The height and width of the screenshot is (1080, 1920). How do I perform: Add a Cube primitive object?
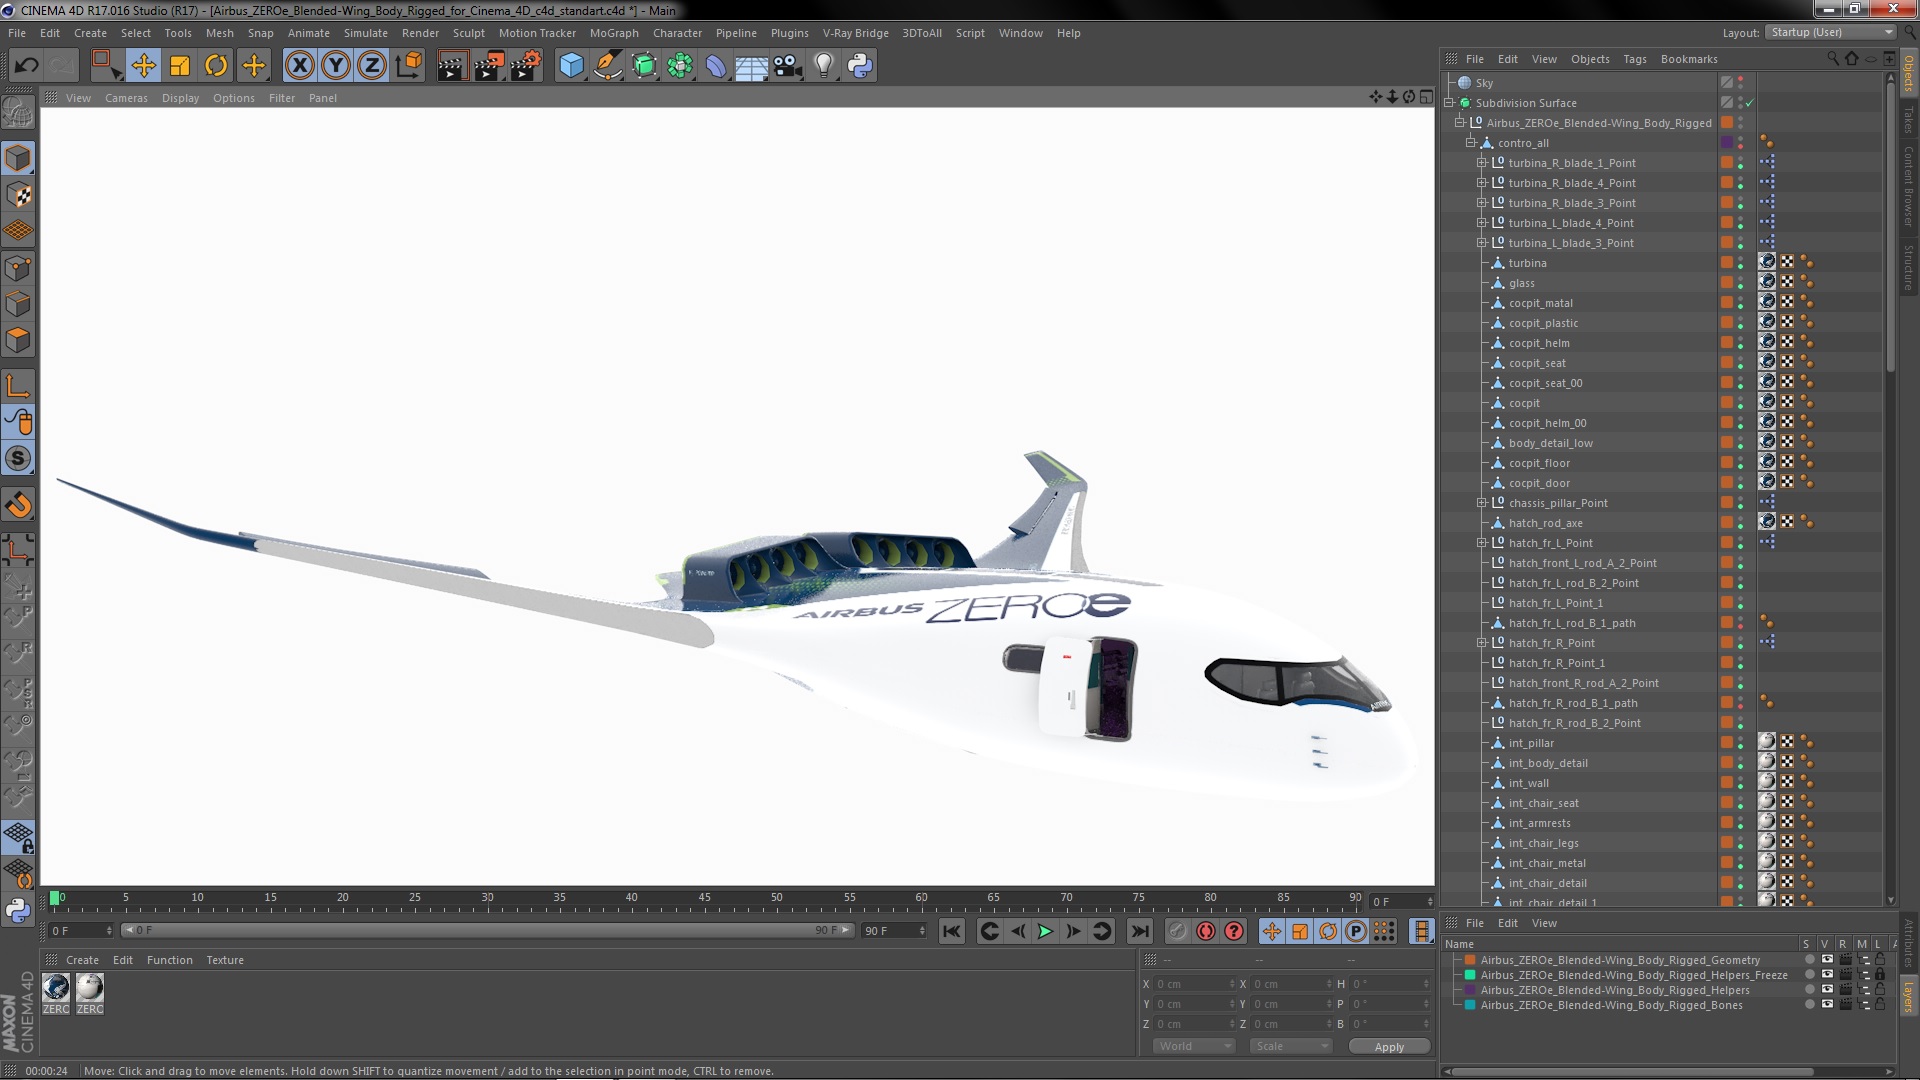[x=571, y=66]
